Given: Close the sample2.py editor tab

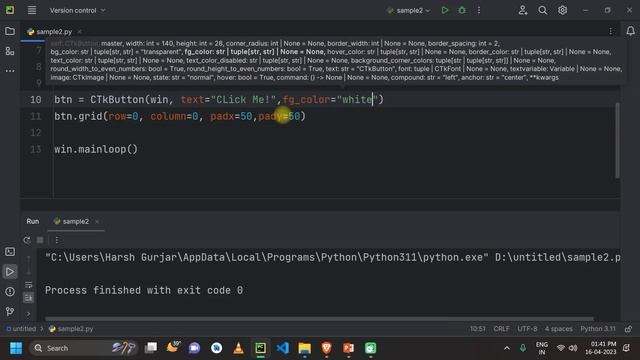Looking at the screenshot, I should 80,31.
